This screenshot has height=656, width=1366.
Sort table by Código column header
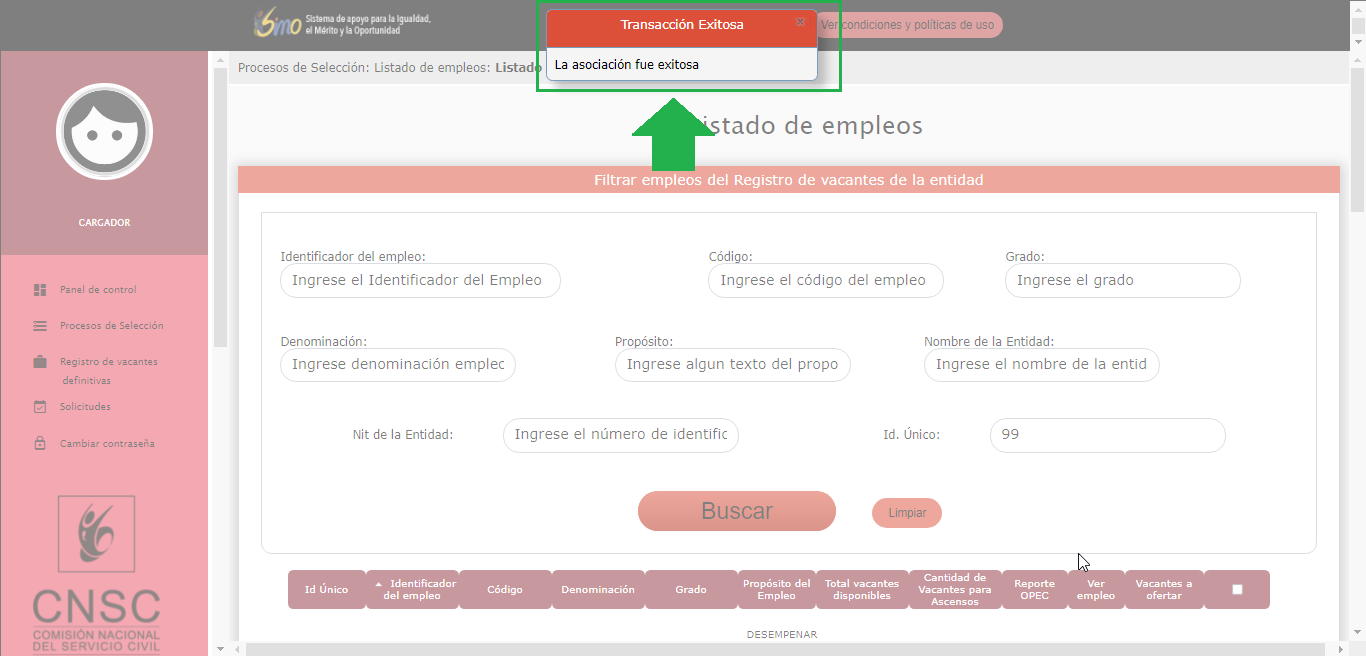tap(505, 590)
